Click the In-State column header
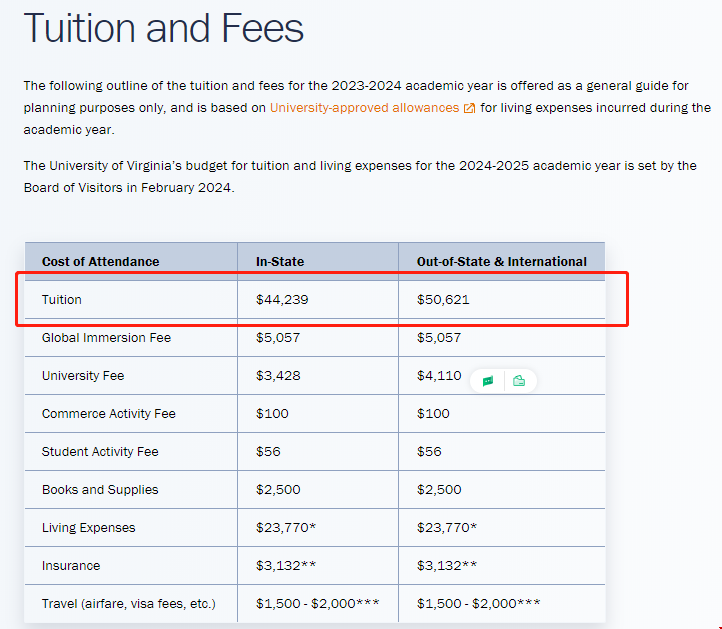 click(280, 261)
